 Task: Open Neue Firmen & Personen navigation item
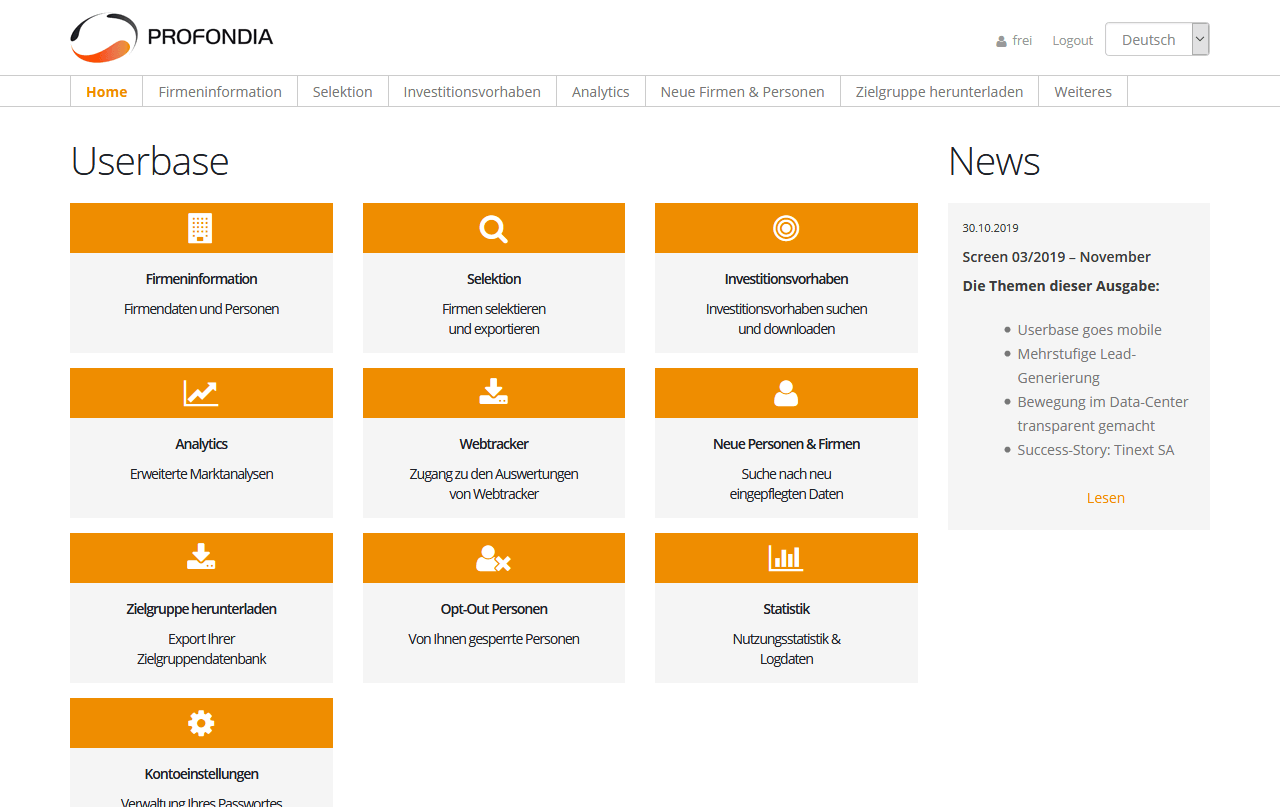click(x=742, y=92)
